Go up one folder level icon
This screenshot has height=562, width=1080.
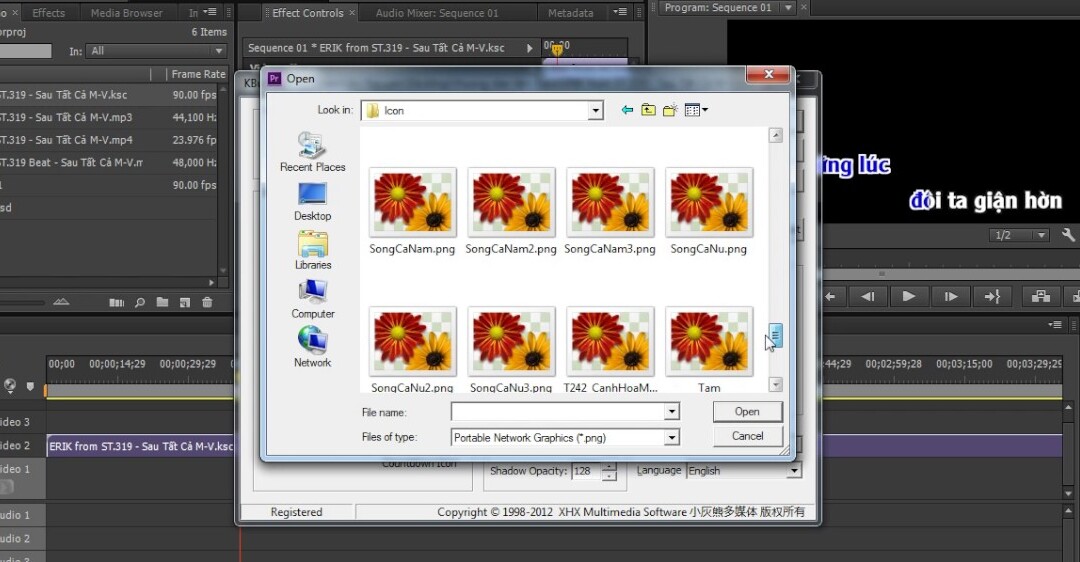(x=648, y=110)
